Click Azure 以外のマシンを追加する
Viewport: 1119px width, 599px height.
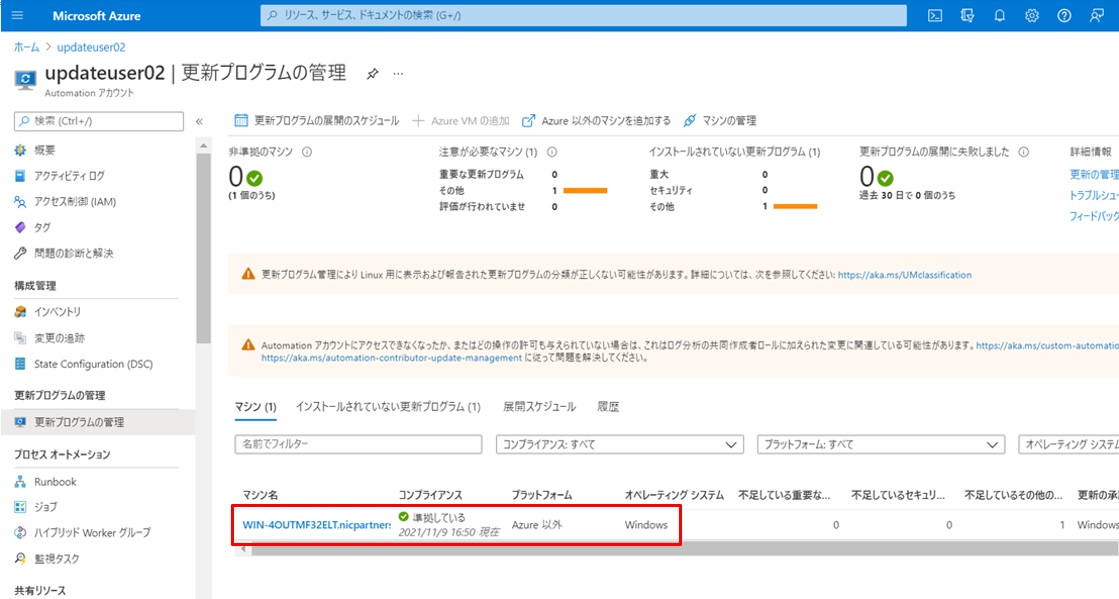[596, 121]
